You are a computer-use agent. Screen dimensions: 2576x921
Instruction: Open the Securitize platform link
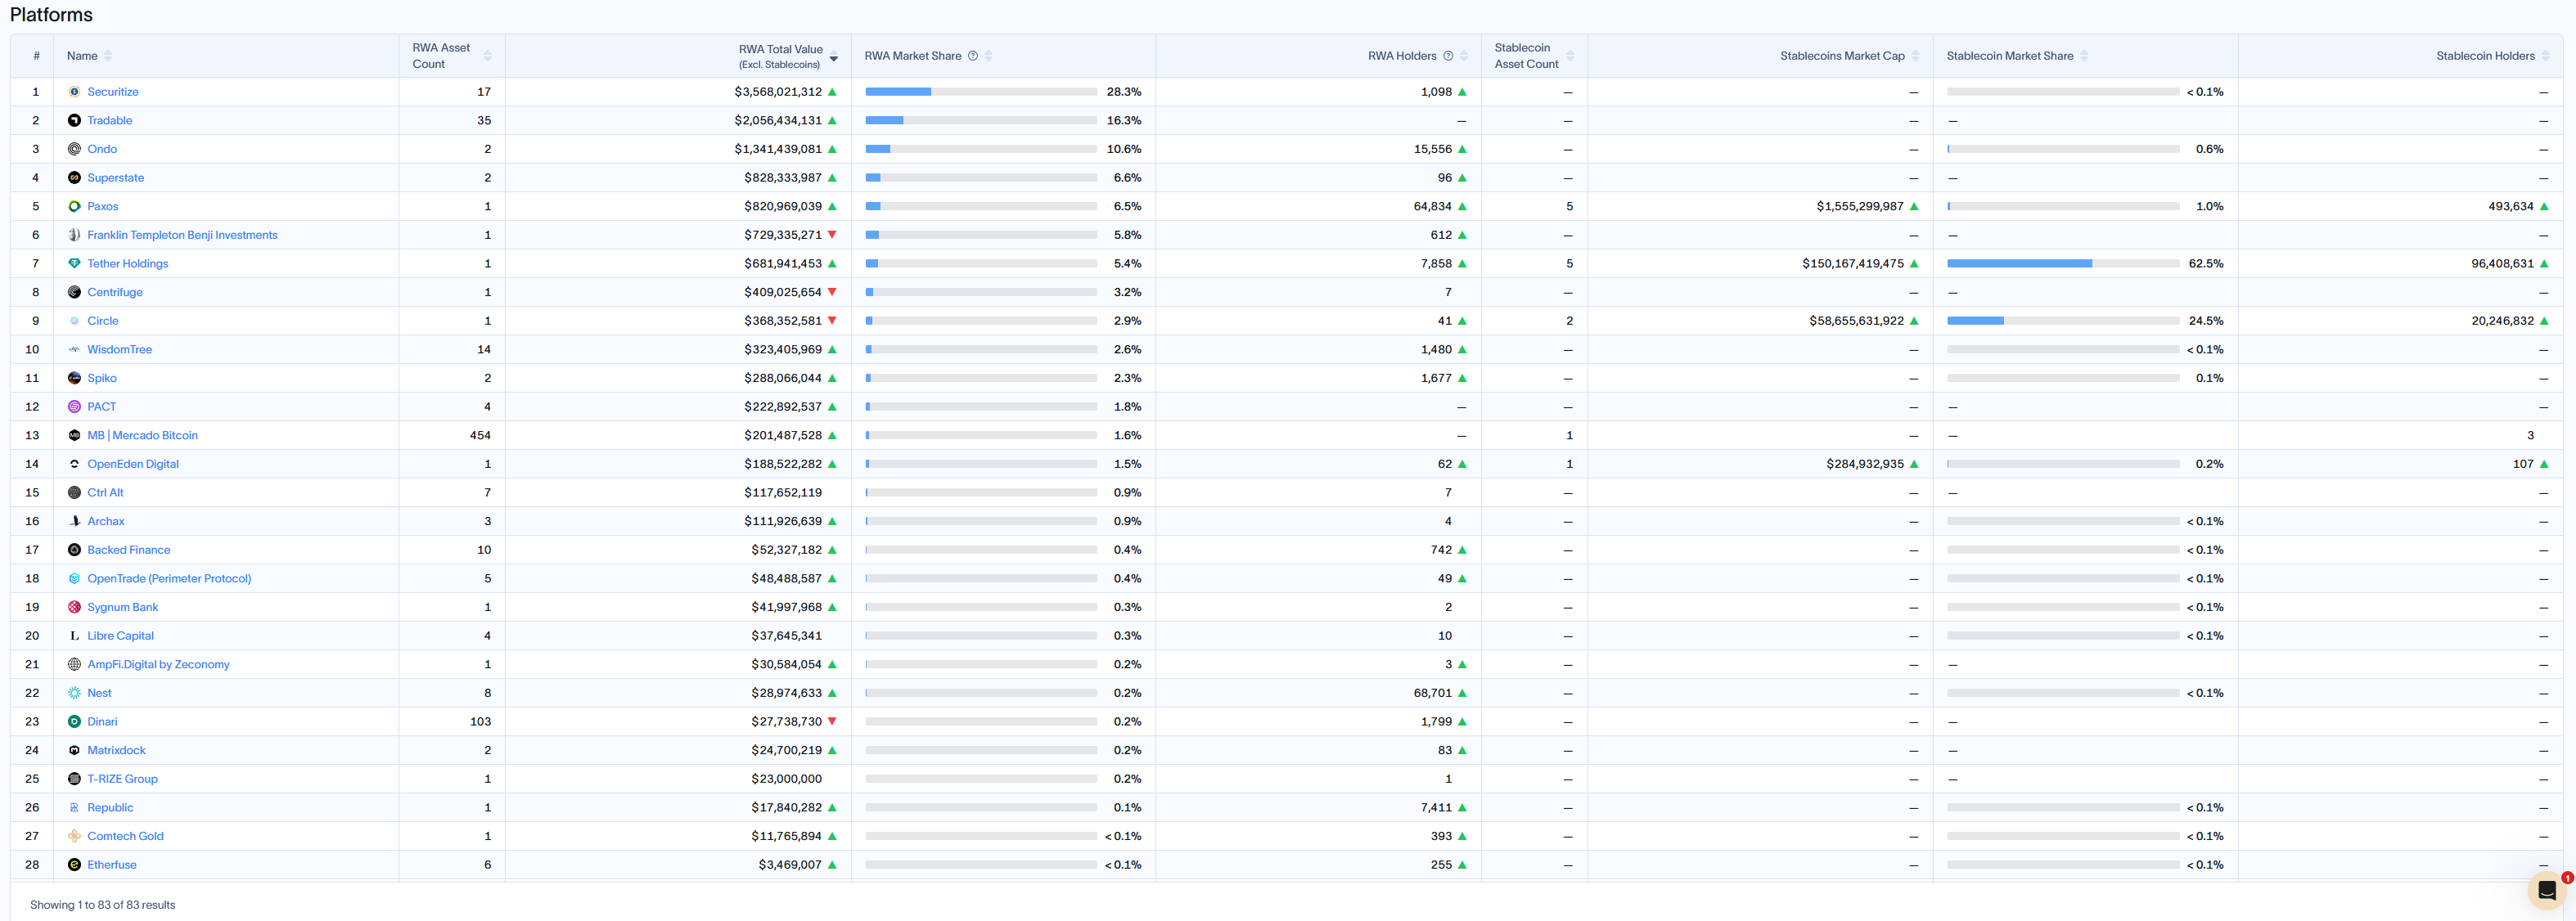pyautogui.click(x=113, y=92)
